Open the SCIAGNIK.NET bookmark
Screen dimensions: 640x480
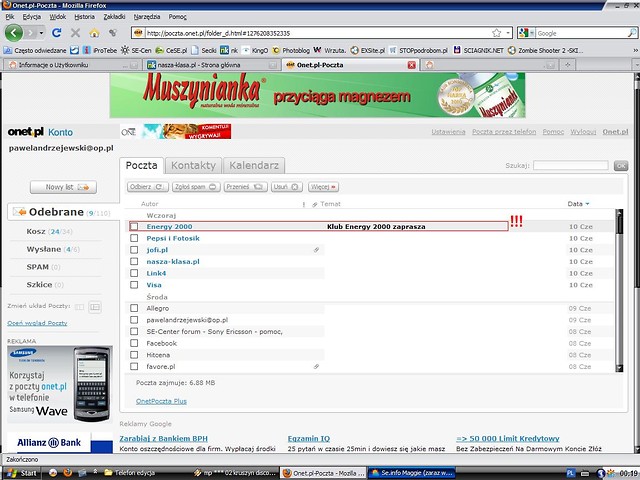pos(479,50)
